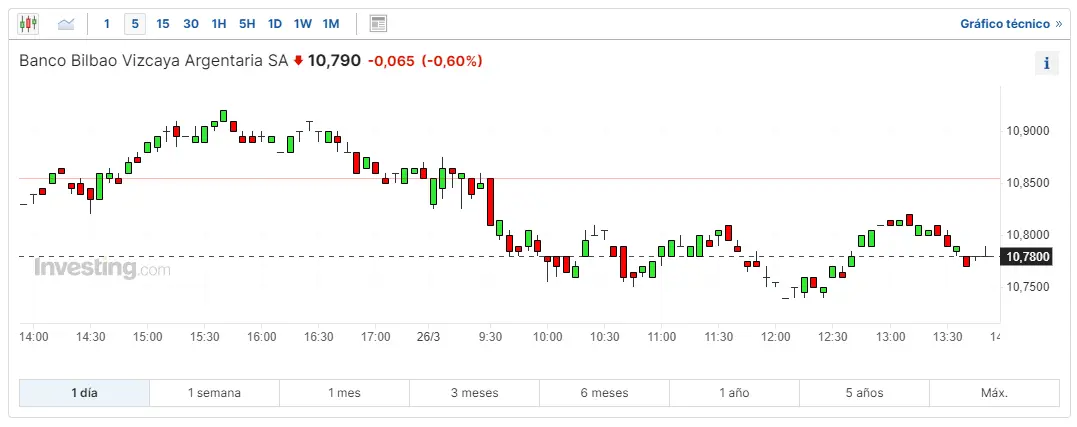Click the down arrow icon beside price
The width and height of the screenshot is (1077, 427).
pyautogui.click(x=298, y=60)
